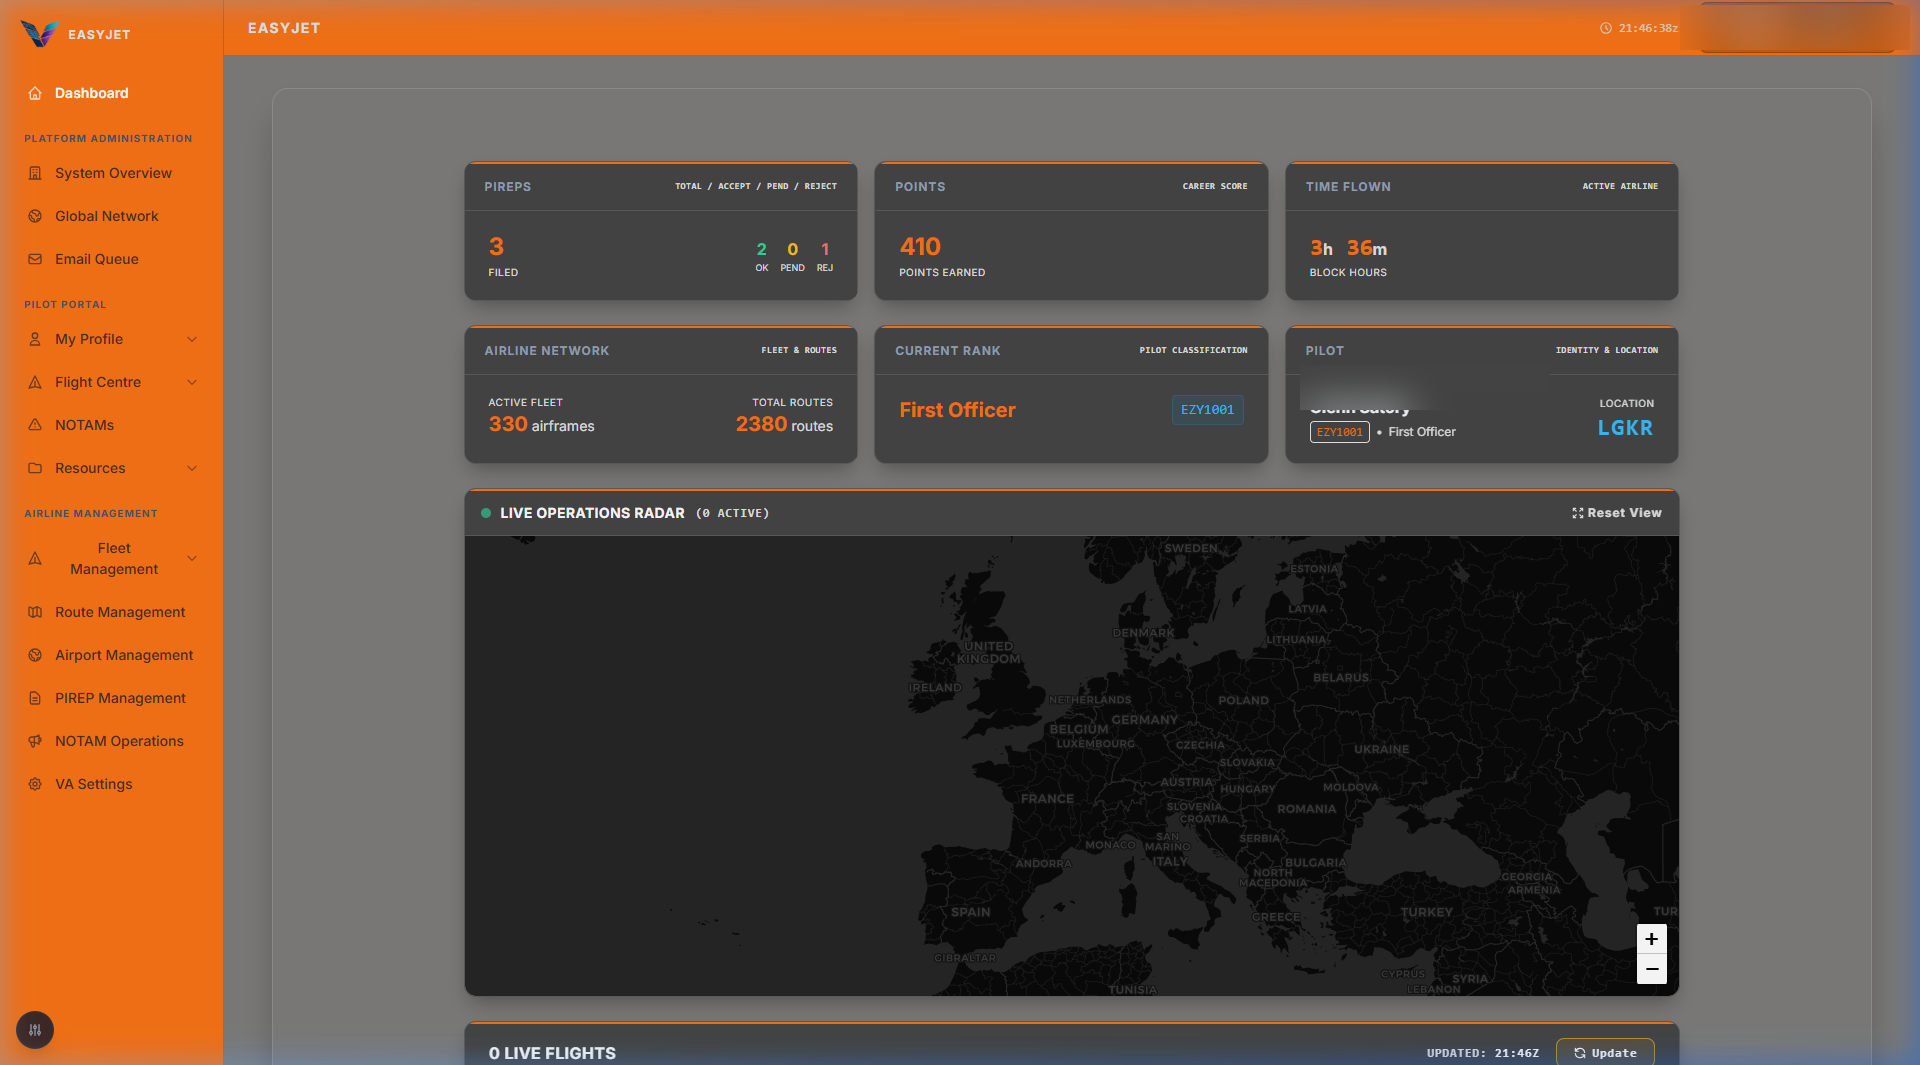Image resolution: width=1920 pixels, height=1065 pixels.
Task: Click the Email Queue envelope icon
Action: (x=35, y=259)
